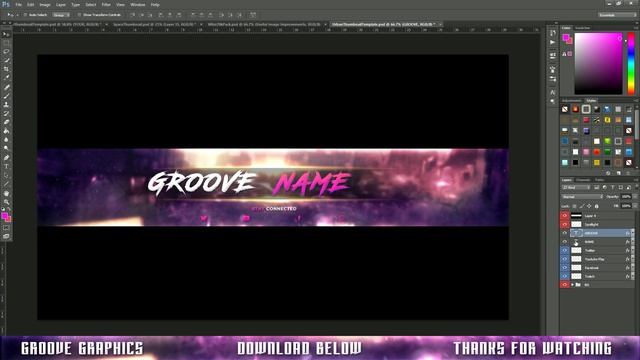The image size is (640, 360).
Task: Select the Path Selection tool
Action: tap(6, 175)
